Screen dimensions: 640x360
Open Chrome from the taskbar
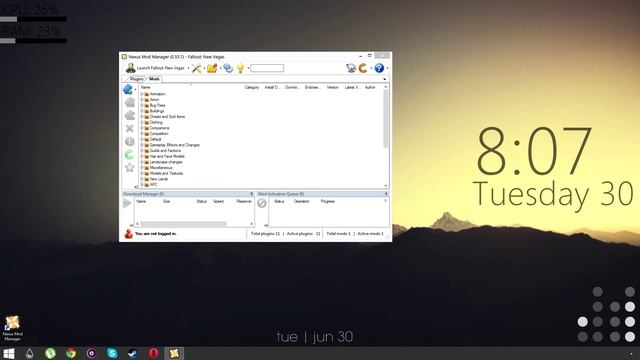pos(71,353)
